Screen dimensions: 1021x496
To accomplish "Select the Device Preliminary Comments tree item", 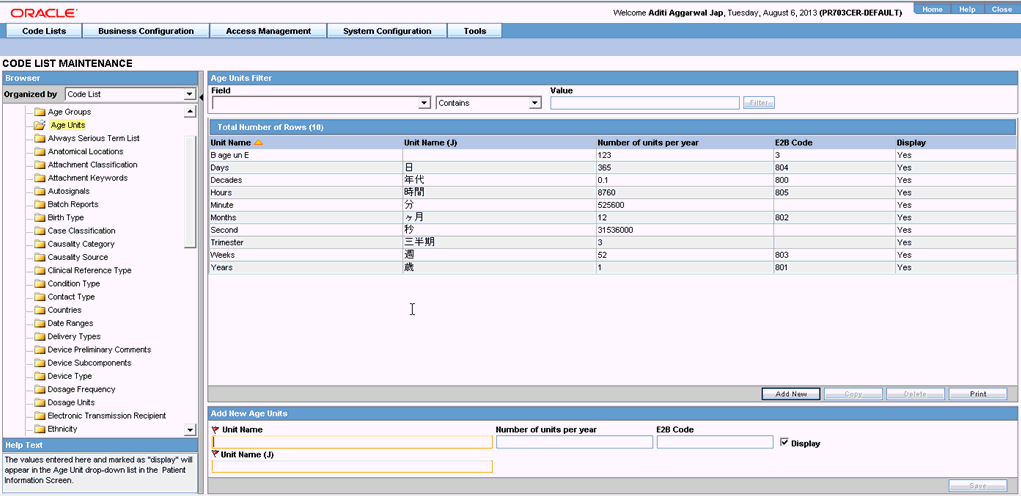I will [99, 350].
